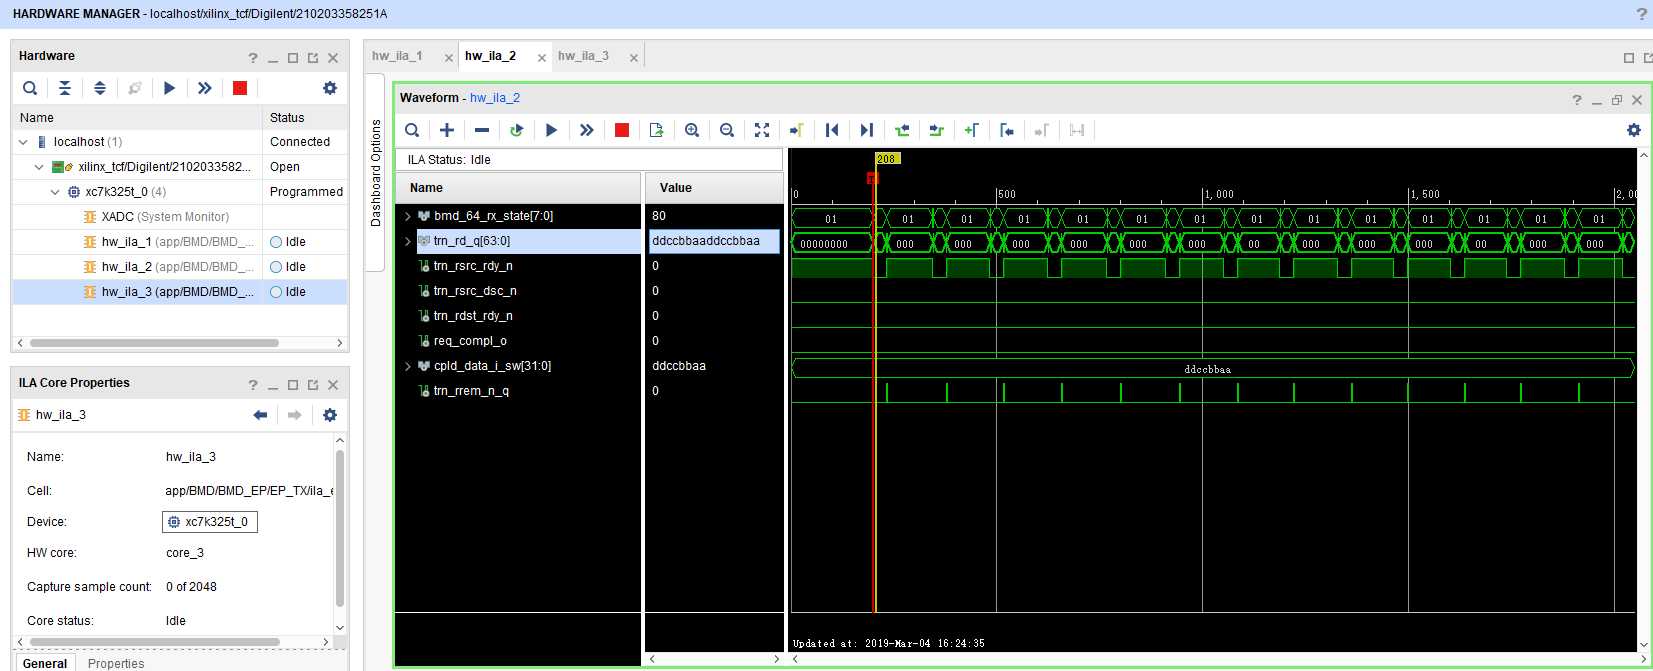
Task: Go to cursor in waveform
Action: pyautogui.click(x=797, y=130)
